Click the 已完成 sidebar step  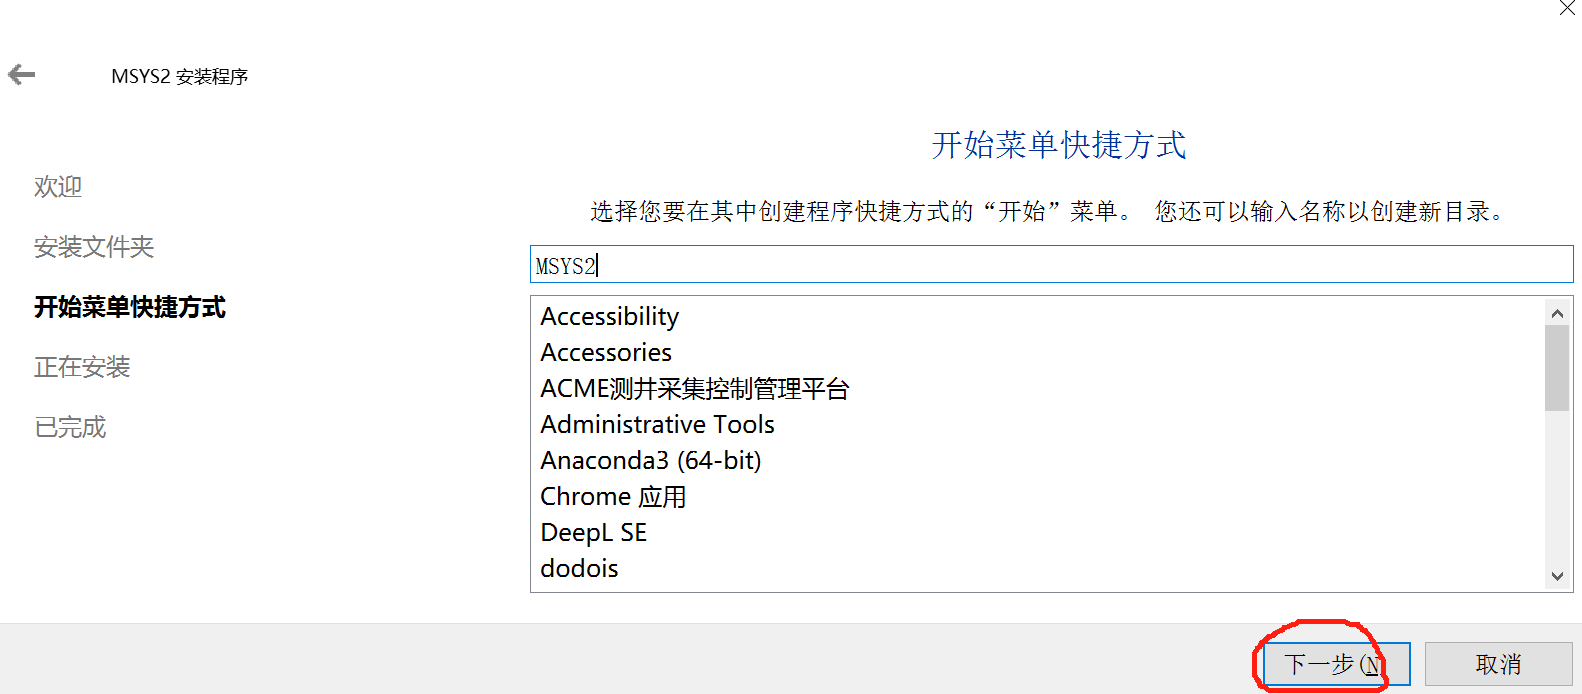coord(70,427)
